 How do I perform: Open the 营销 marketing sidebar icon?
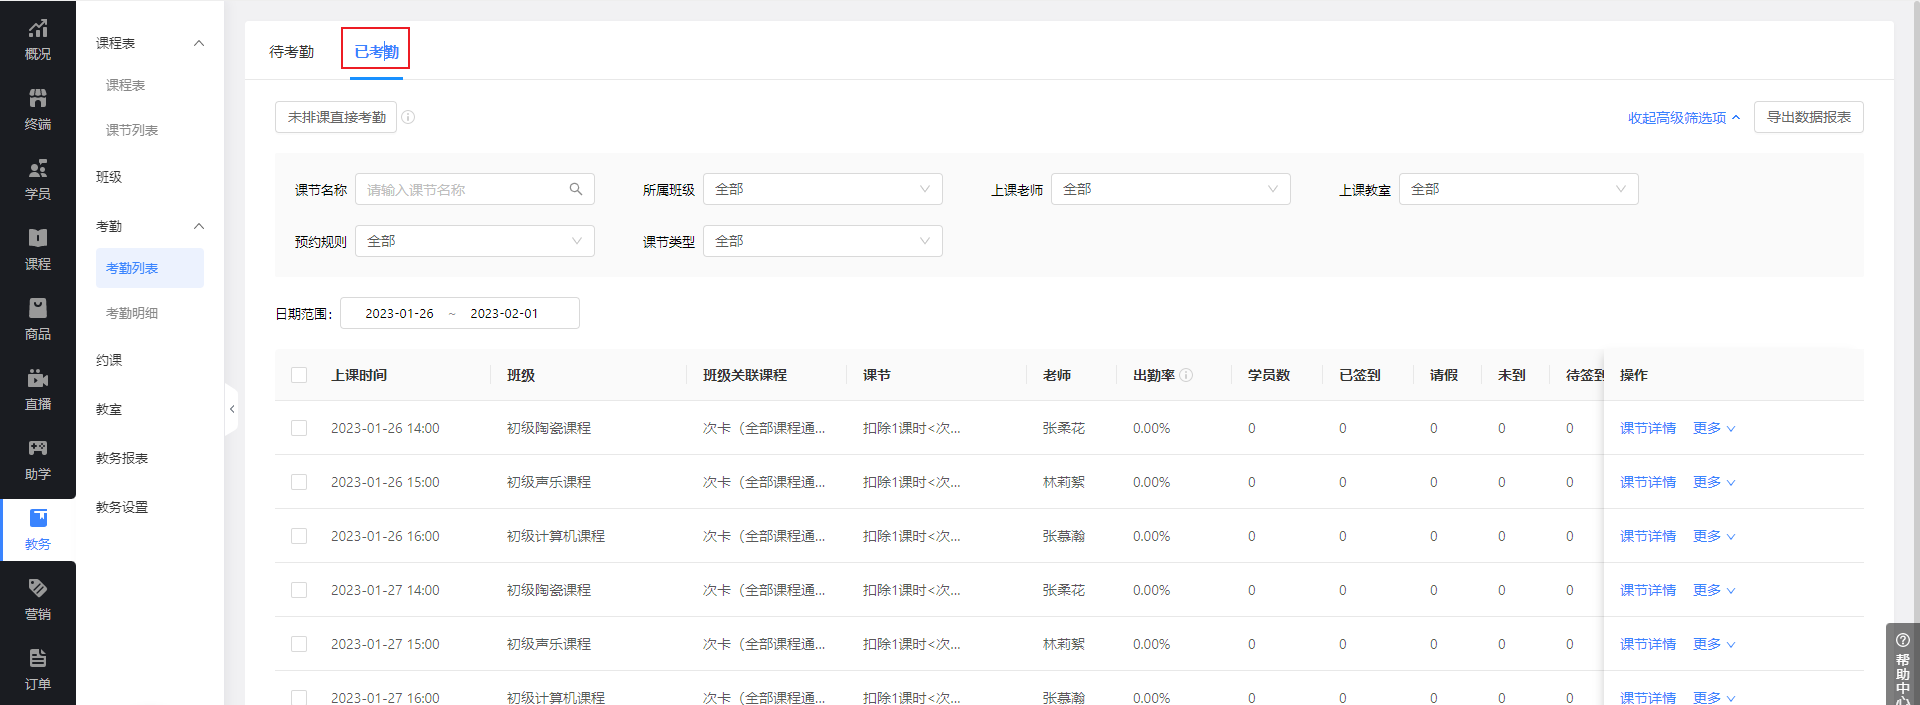pos(37,600)
